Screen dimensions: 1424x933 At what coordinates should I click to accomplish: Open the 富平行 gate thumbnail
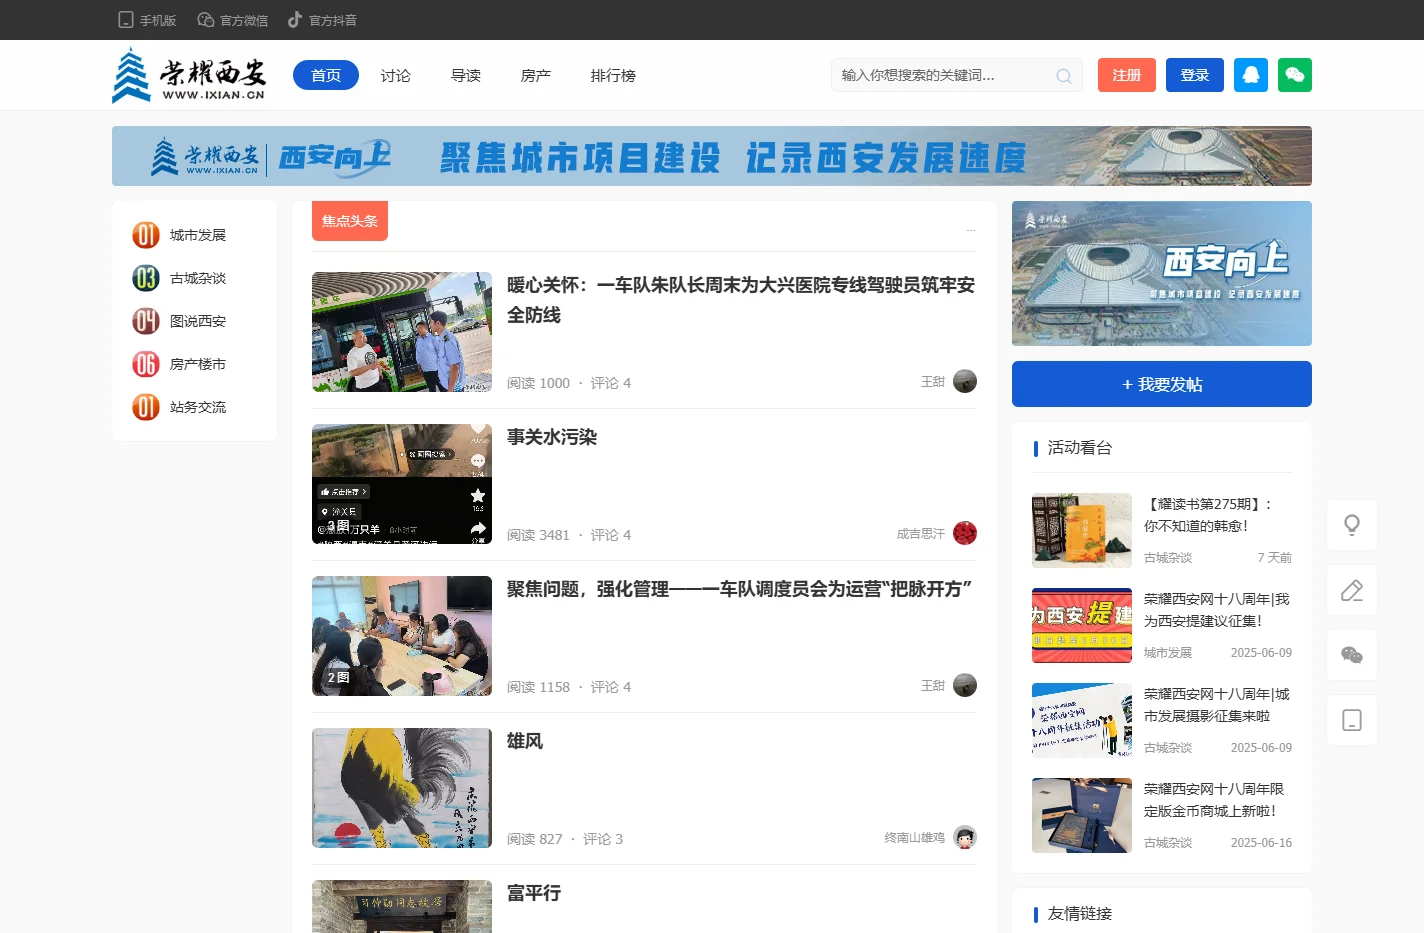402,906
